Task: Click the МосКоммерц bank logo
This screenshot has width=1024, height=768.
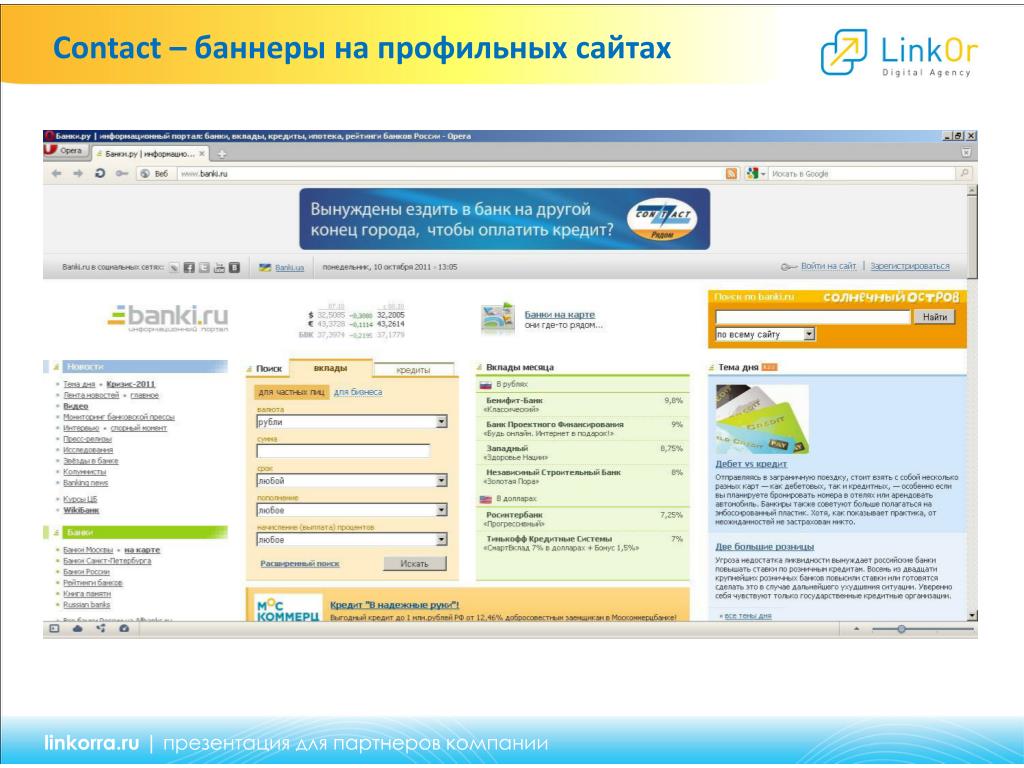Action: [288, 609]
